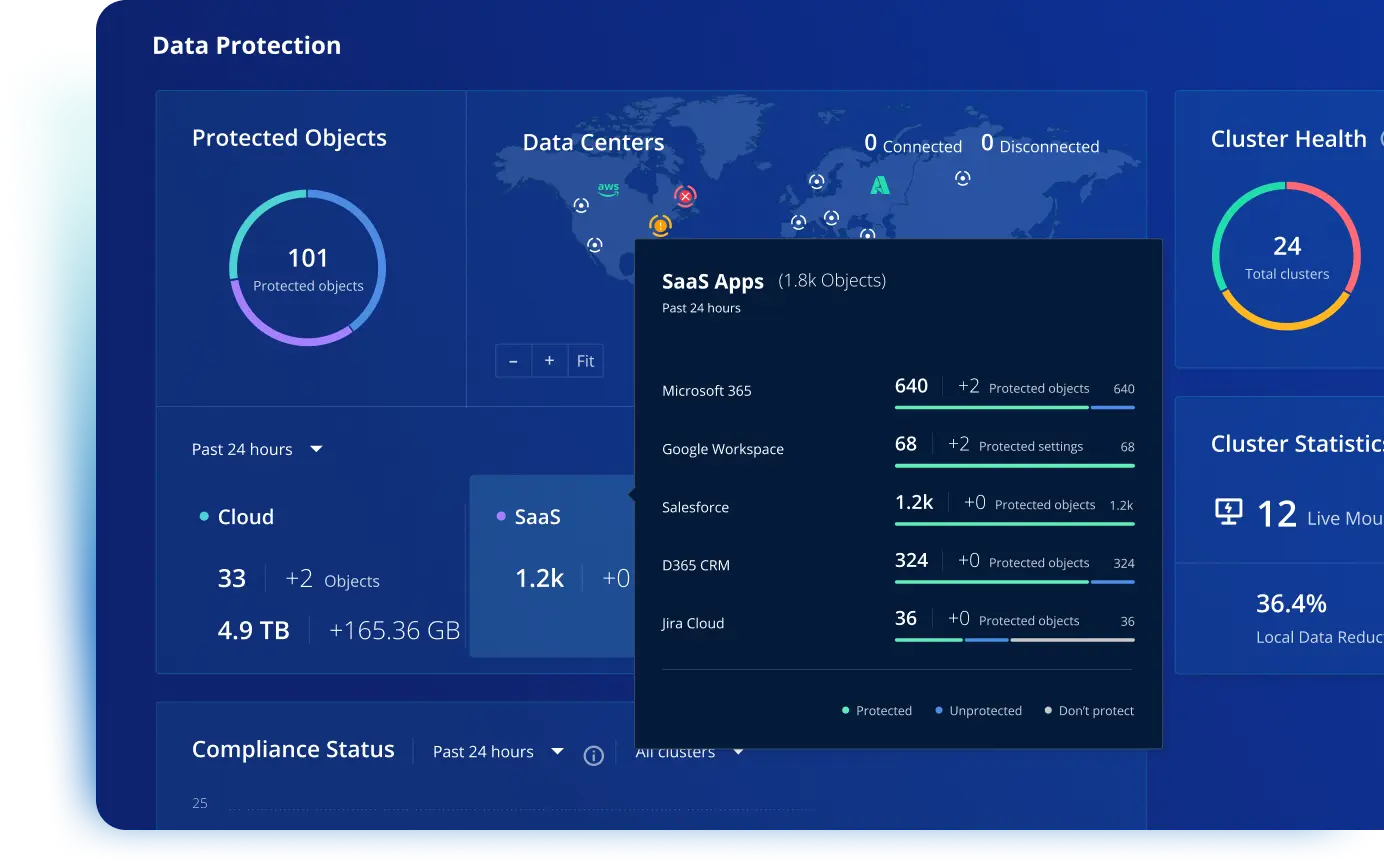Zoom in the map with plus button
This screenshot has height=866, width=1384.
(549, 361)
